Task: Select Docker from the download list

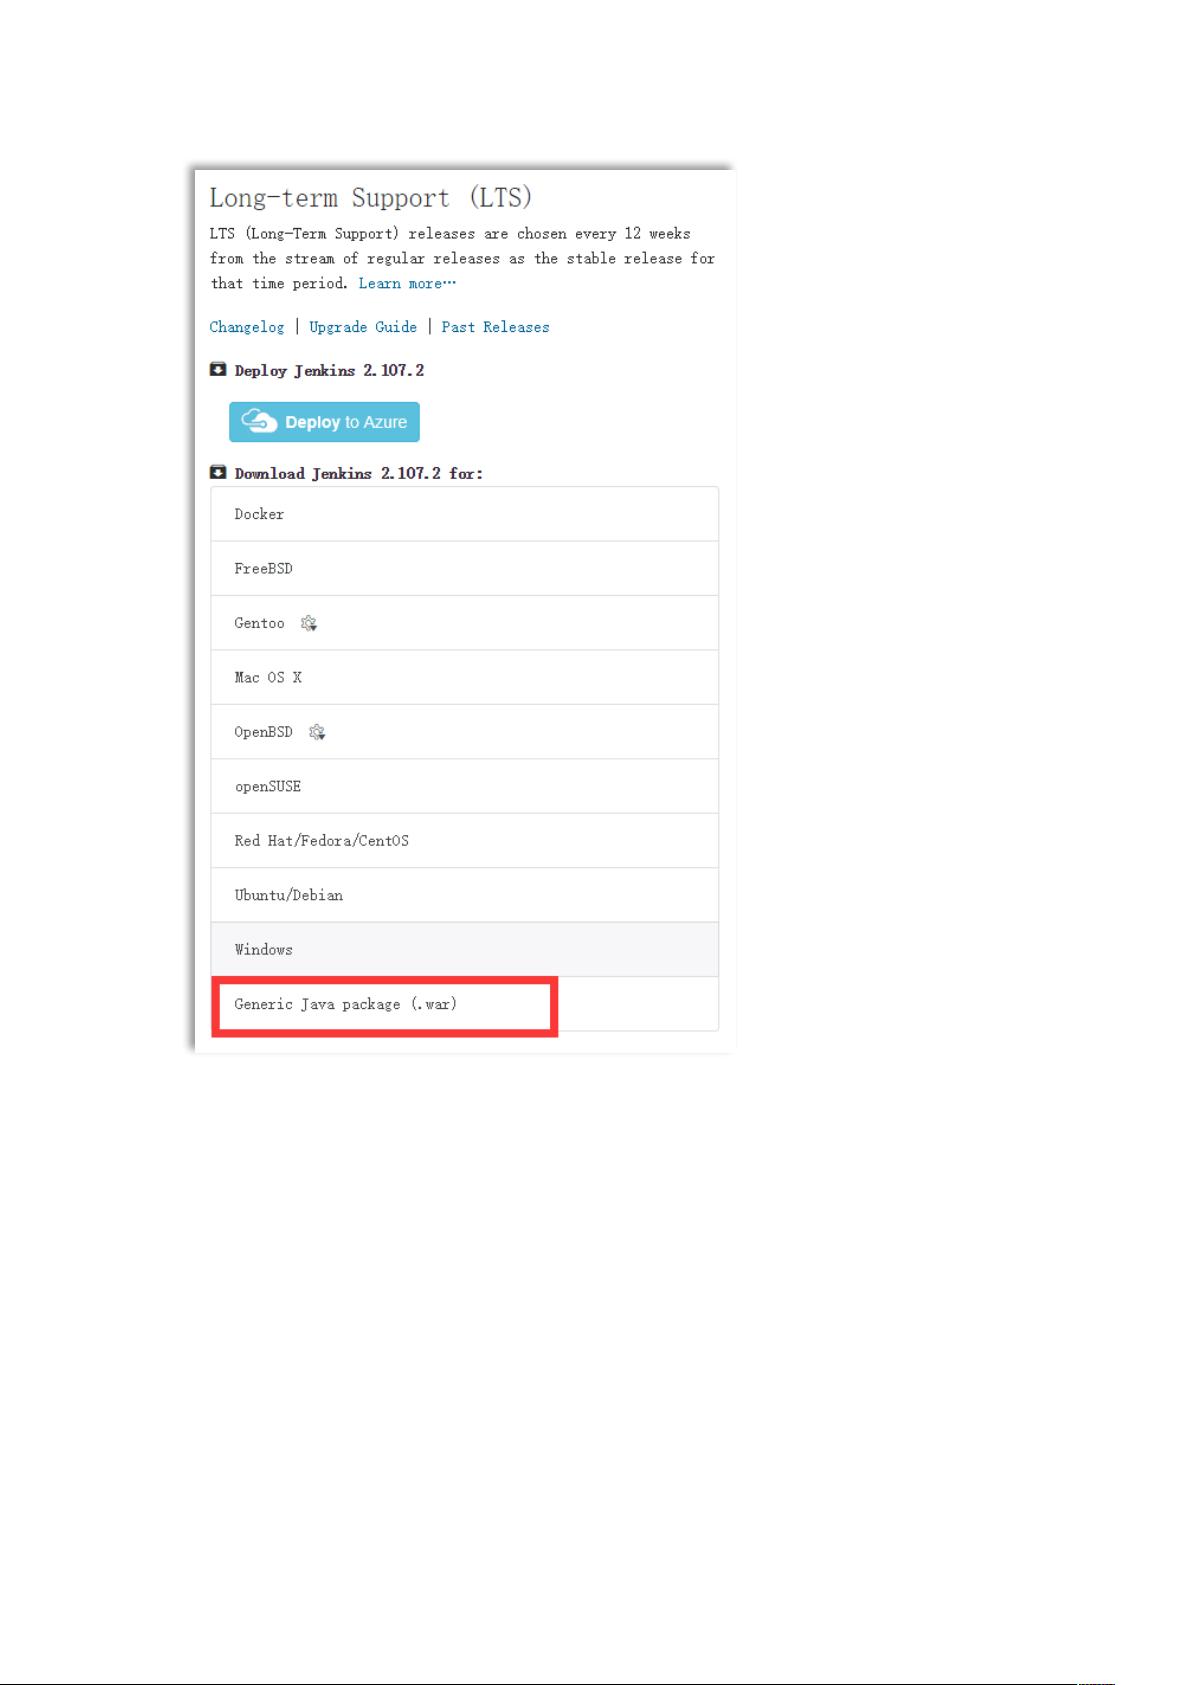Action: click(x=464, y=514)
